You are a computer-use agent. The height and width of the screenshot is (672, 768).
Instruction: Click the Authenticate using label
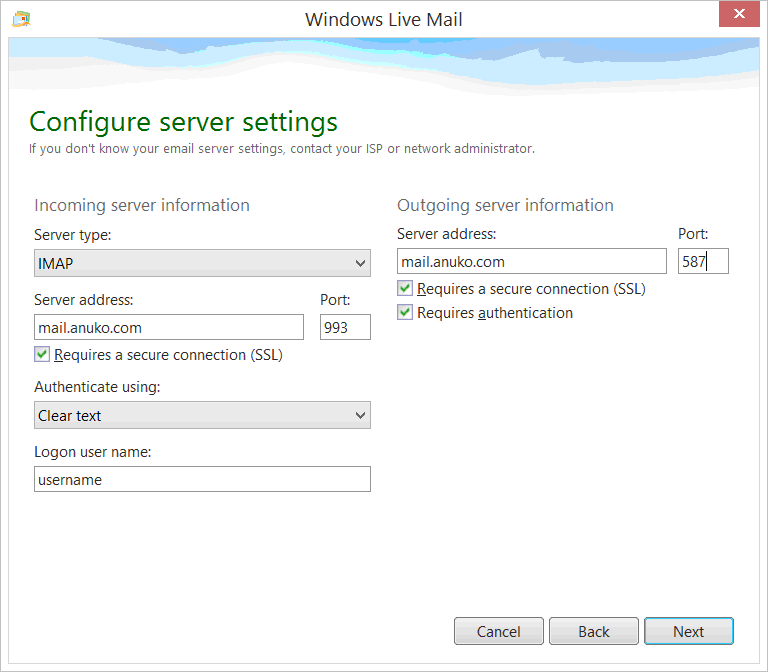(97, 387)
